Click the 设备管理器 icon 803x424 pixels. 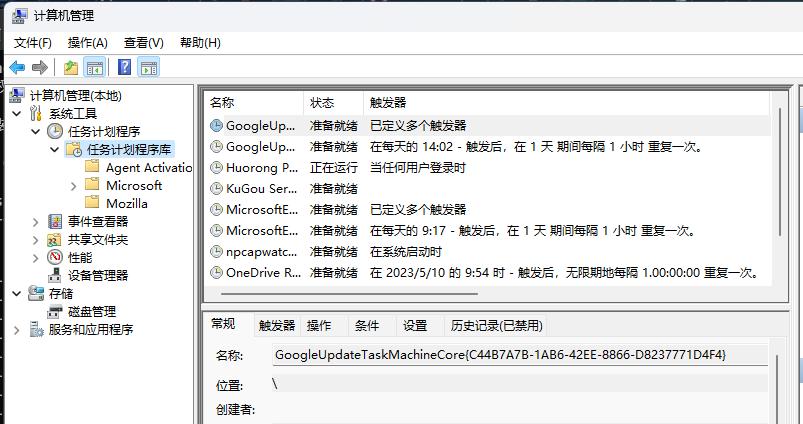(55, 275)
